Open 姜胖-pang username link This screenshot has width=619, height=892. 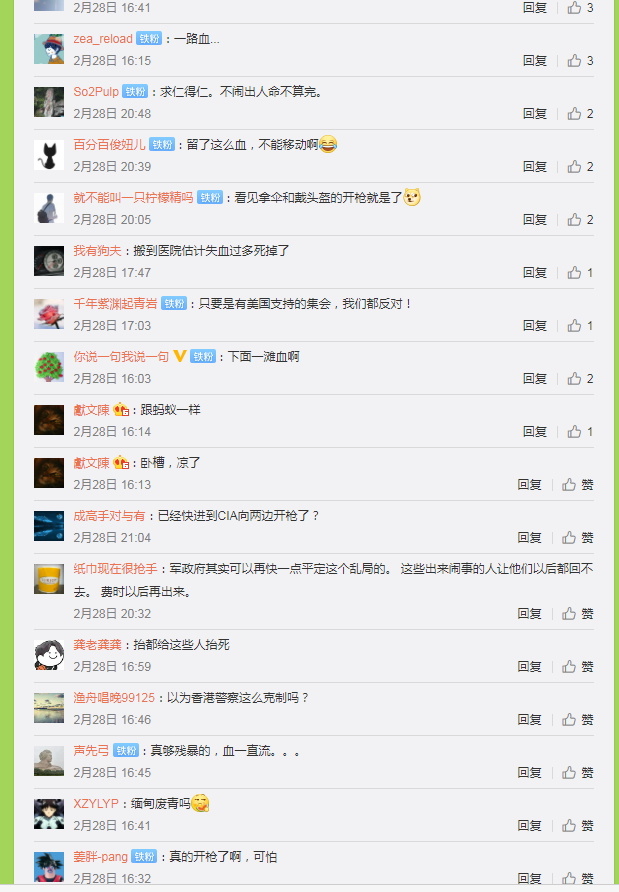coord(100,857)
